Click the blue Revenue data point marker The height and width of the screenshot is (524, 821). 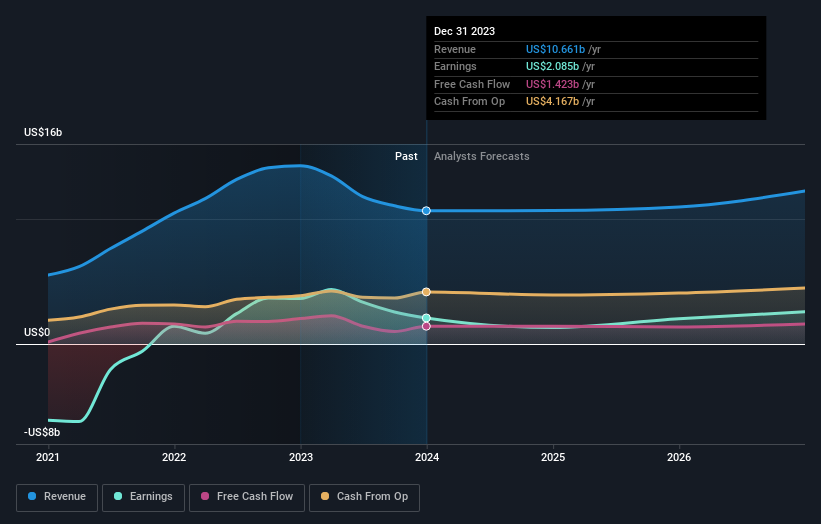click(426, 210)
